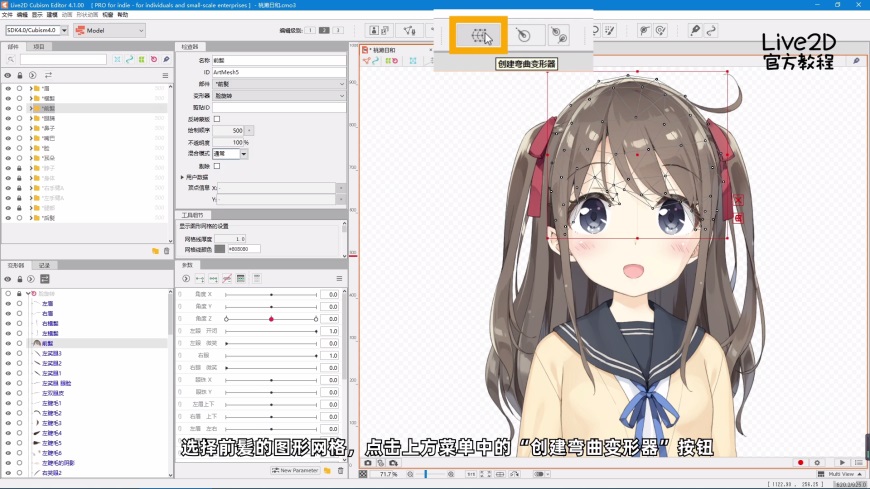The height and width of the screenshot is (489, 870).
Task: Open the parts panel hamburger menu
Action: (165, 75)
